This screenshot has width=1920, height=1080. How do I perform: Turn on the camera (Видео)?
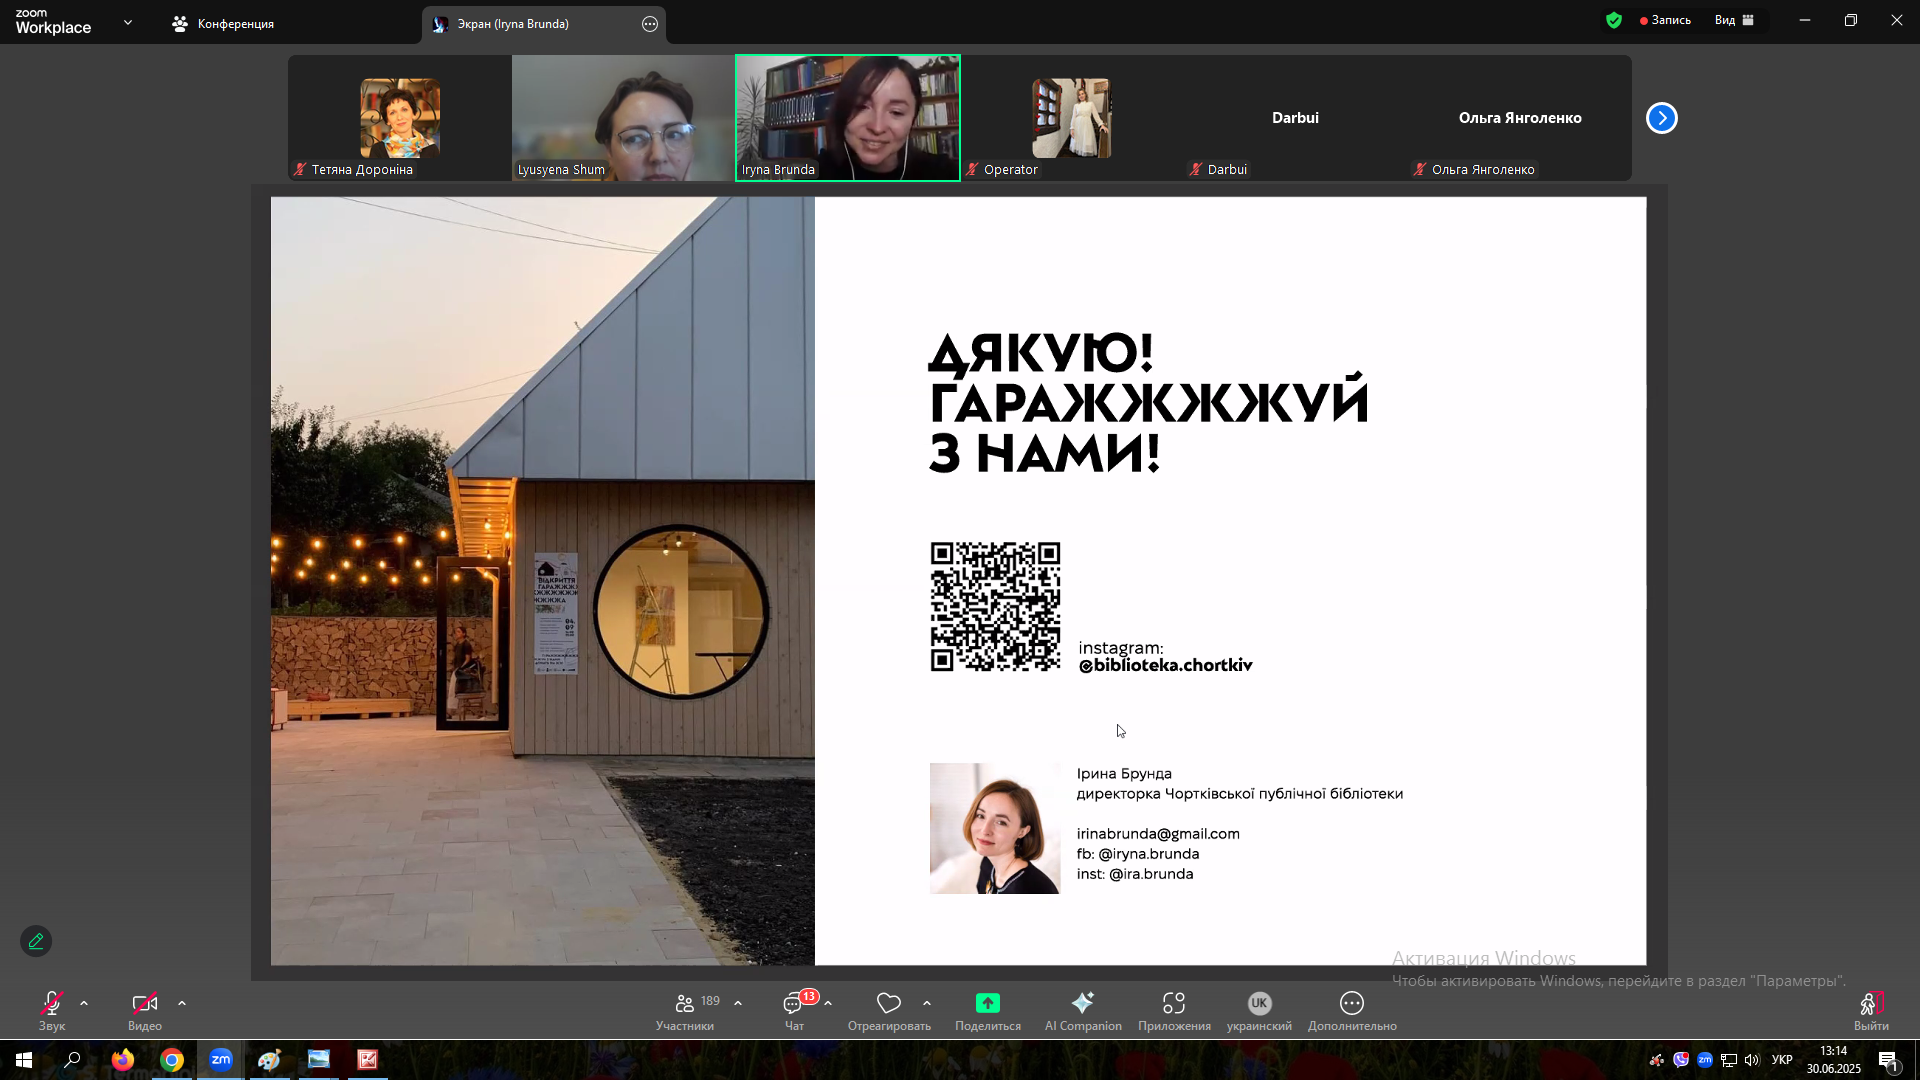[145, 1003]
